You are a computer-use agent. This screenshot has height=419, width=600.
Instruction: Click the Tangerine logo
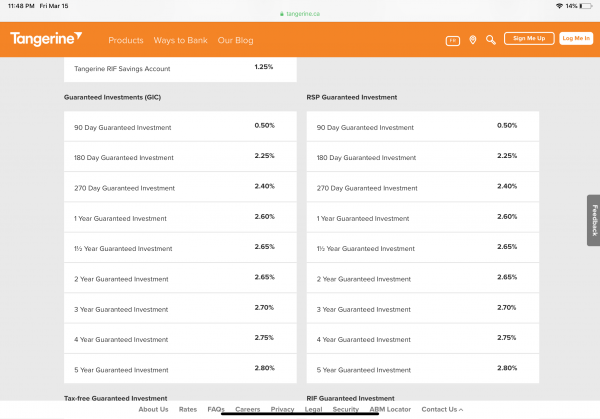tap(46, 39)
